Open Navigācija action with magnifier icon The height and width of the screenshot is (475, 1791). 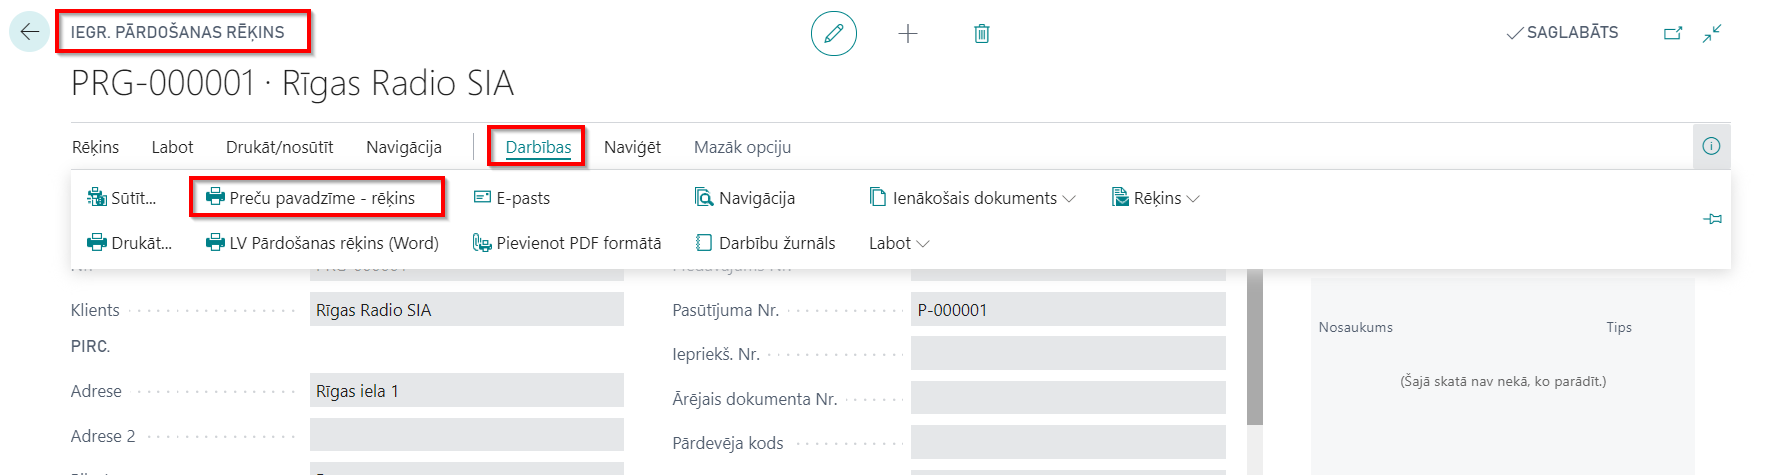745,198
